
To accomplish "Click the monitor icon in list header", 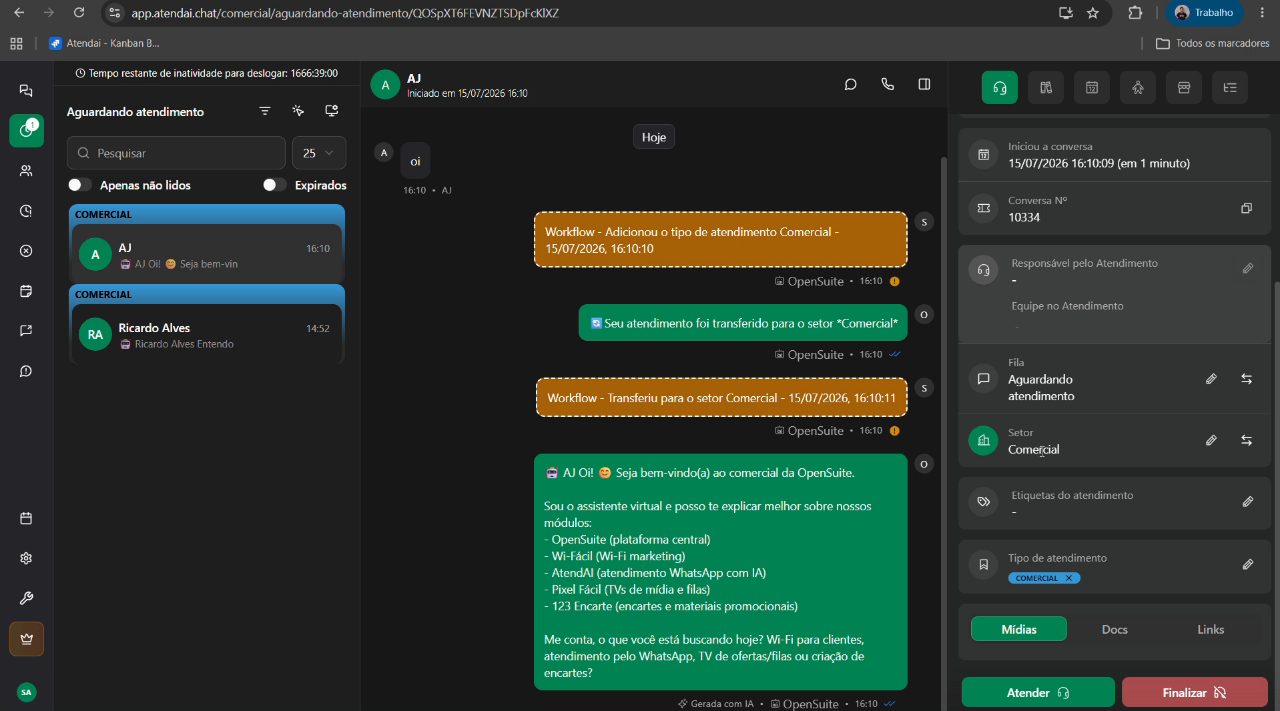I will [x=331, y=111].
